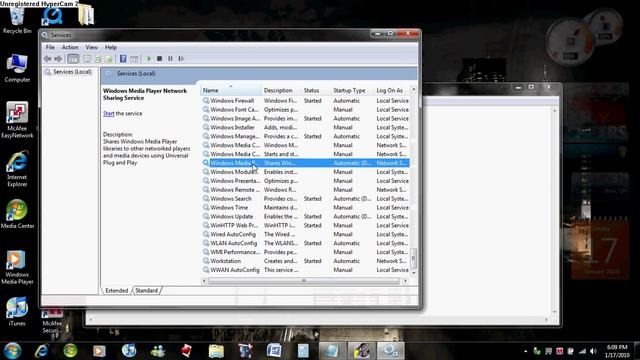The image size is (640, 360).
Task: Sort by the Status column header
Action: (316, 90)
